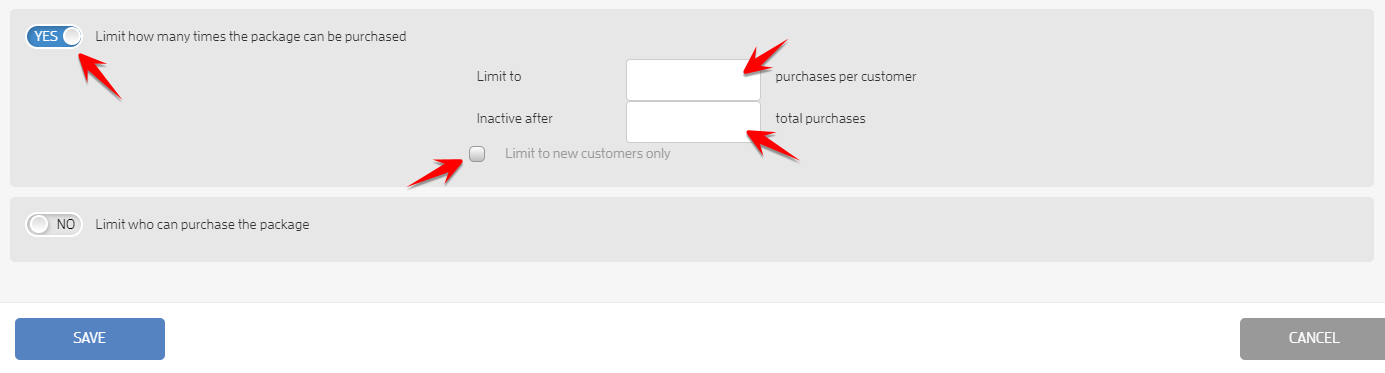Screen dimensions: 1385x373
Task: Turn off the YES purchase limit toggle
Action: [x=54, y=36]
